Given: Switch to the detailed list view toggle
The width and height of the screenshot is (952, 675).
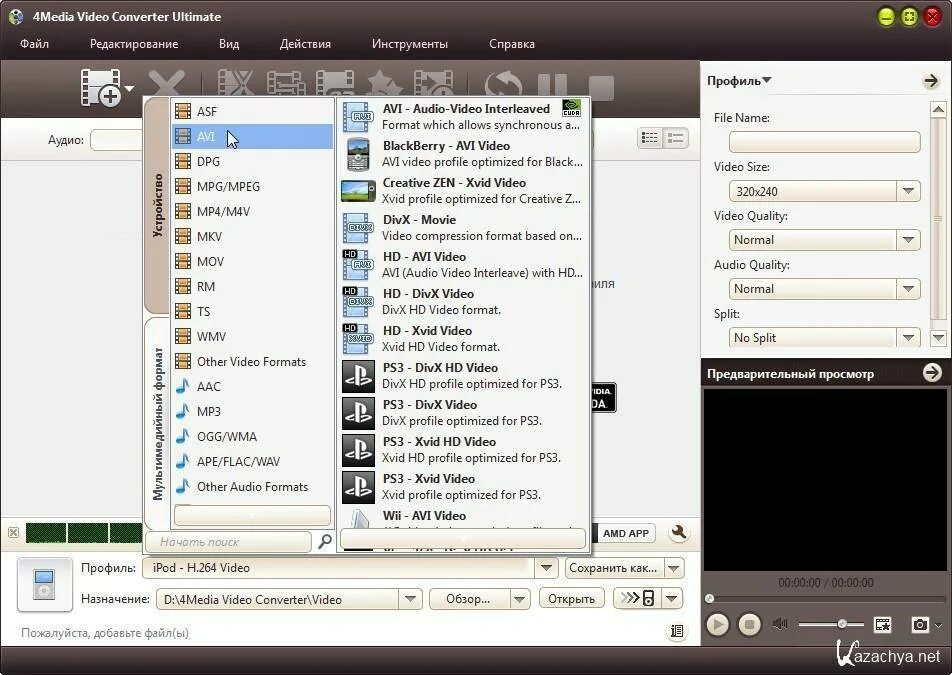Looking at the screenshot, I should point(650,138).
